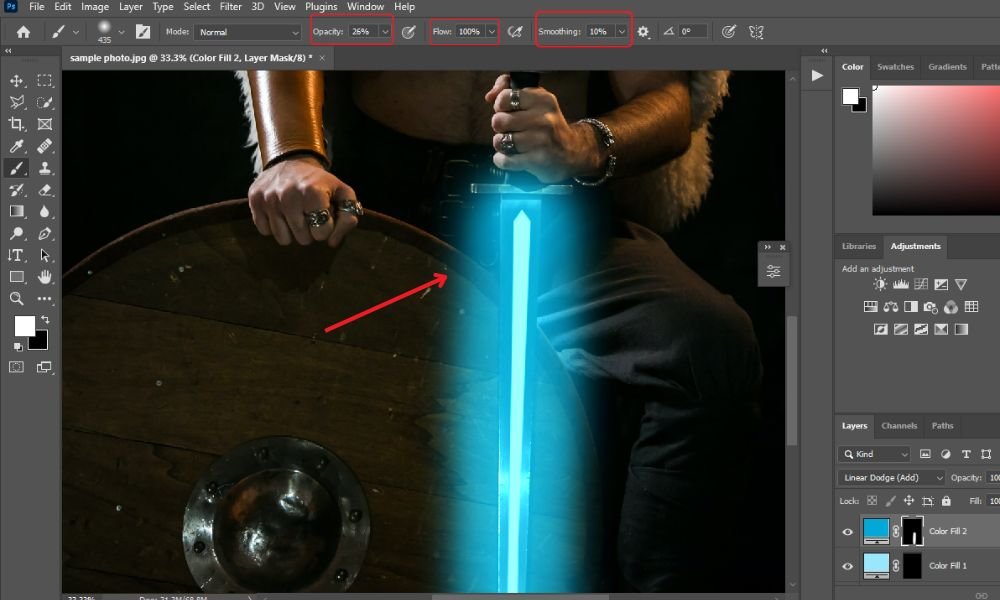
Task: Toggle symmetry paint butterfly options
Action: (x=756, y=31)
